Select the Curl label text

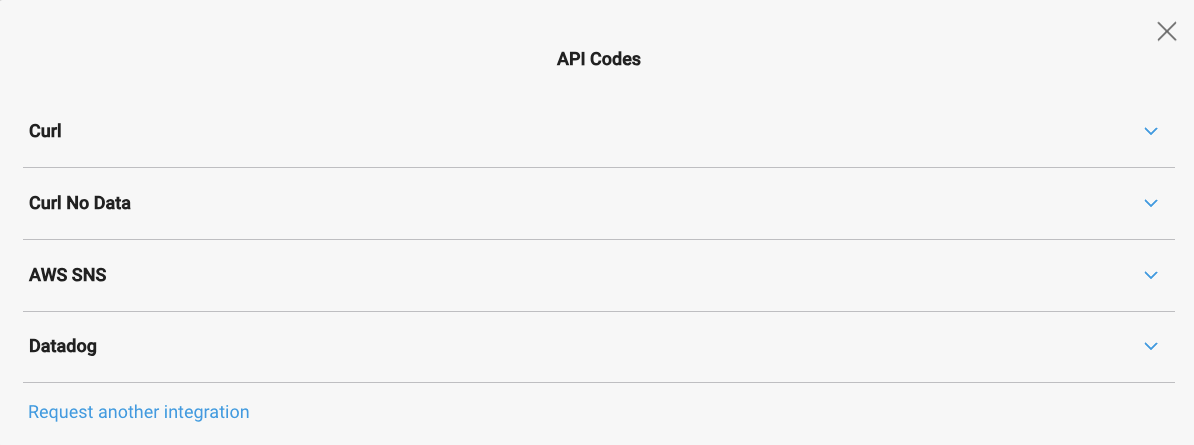46,131
